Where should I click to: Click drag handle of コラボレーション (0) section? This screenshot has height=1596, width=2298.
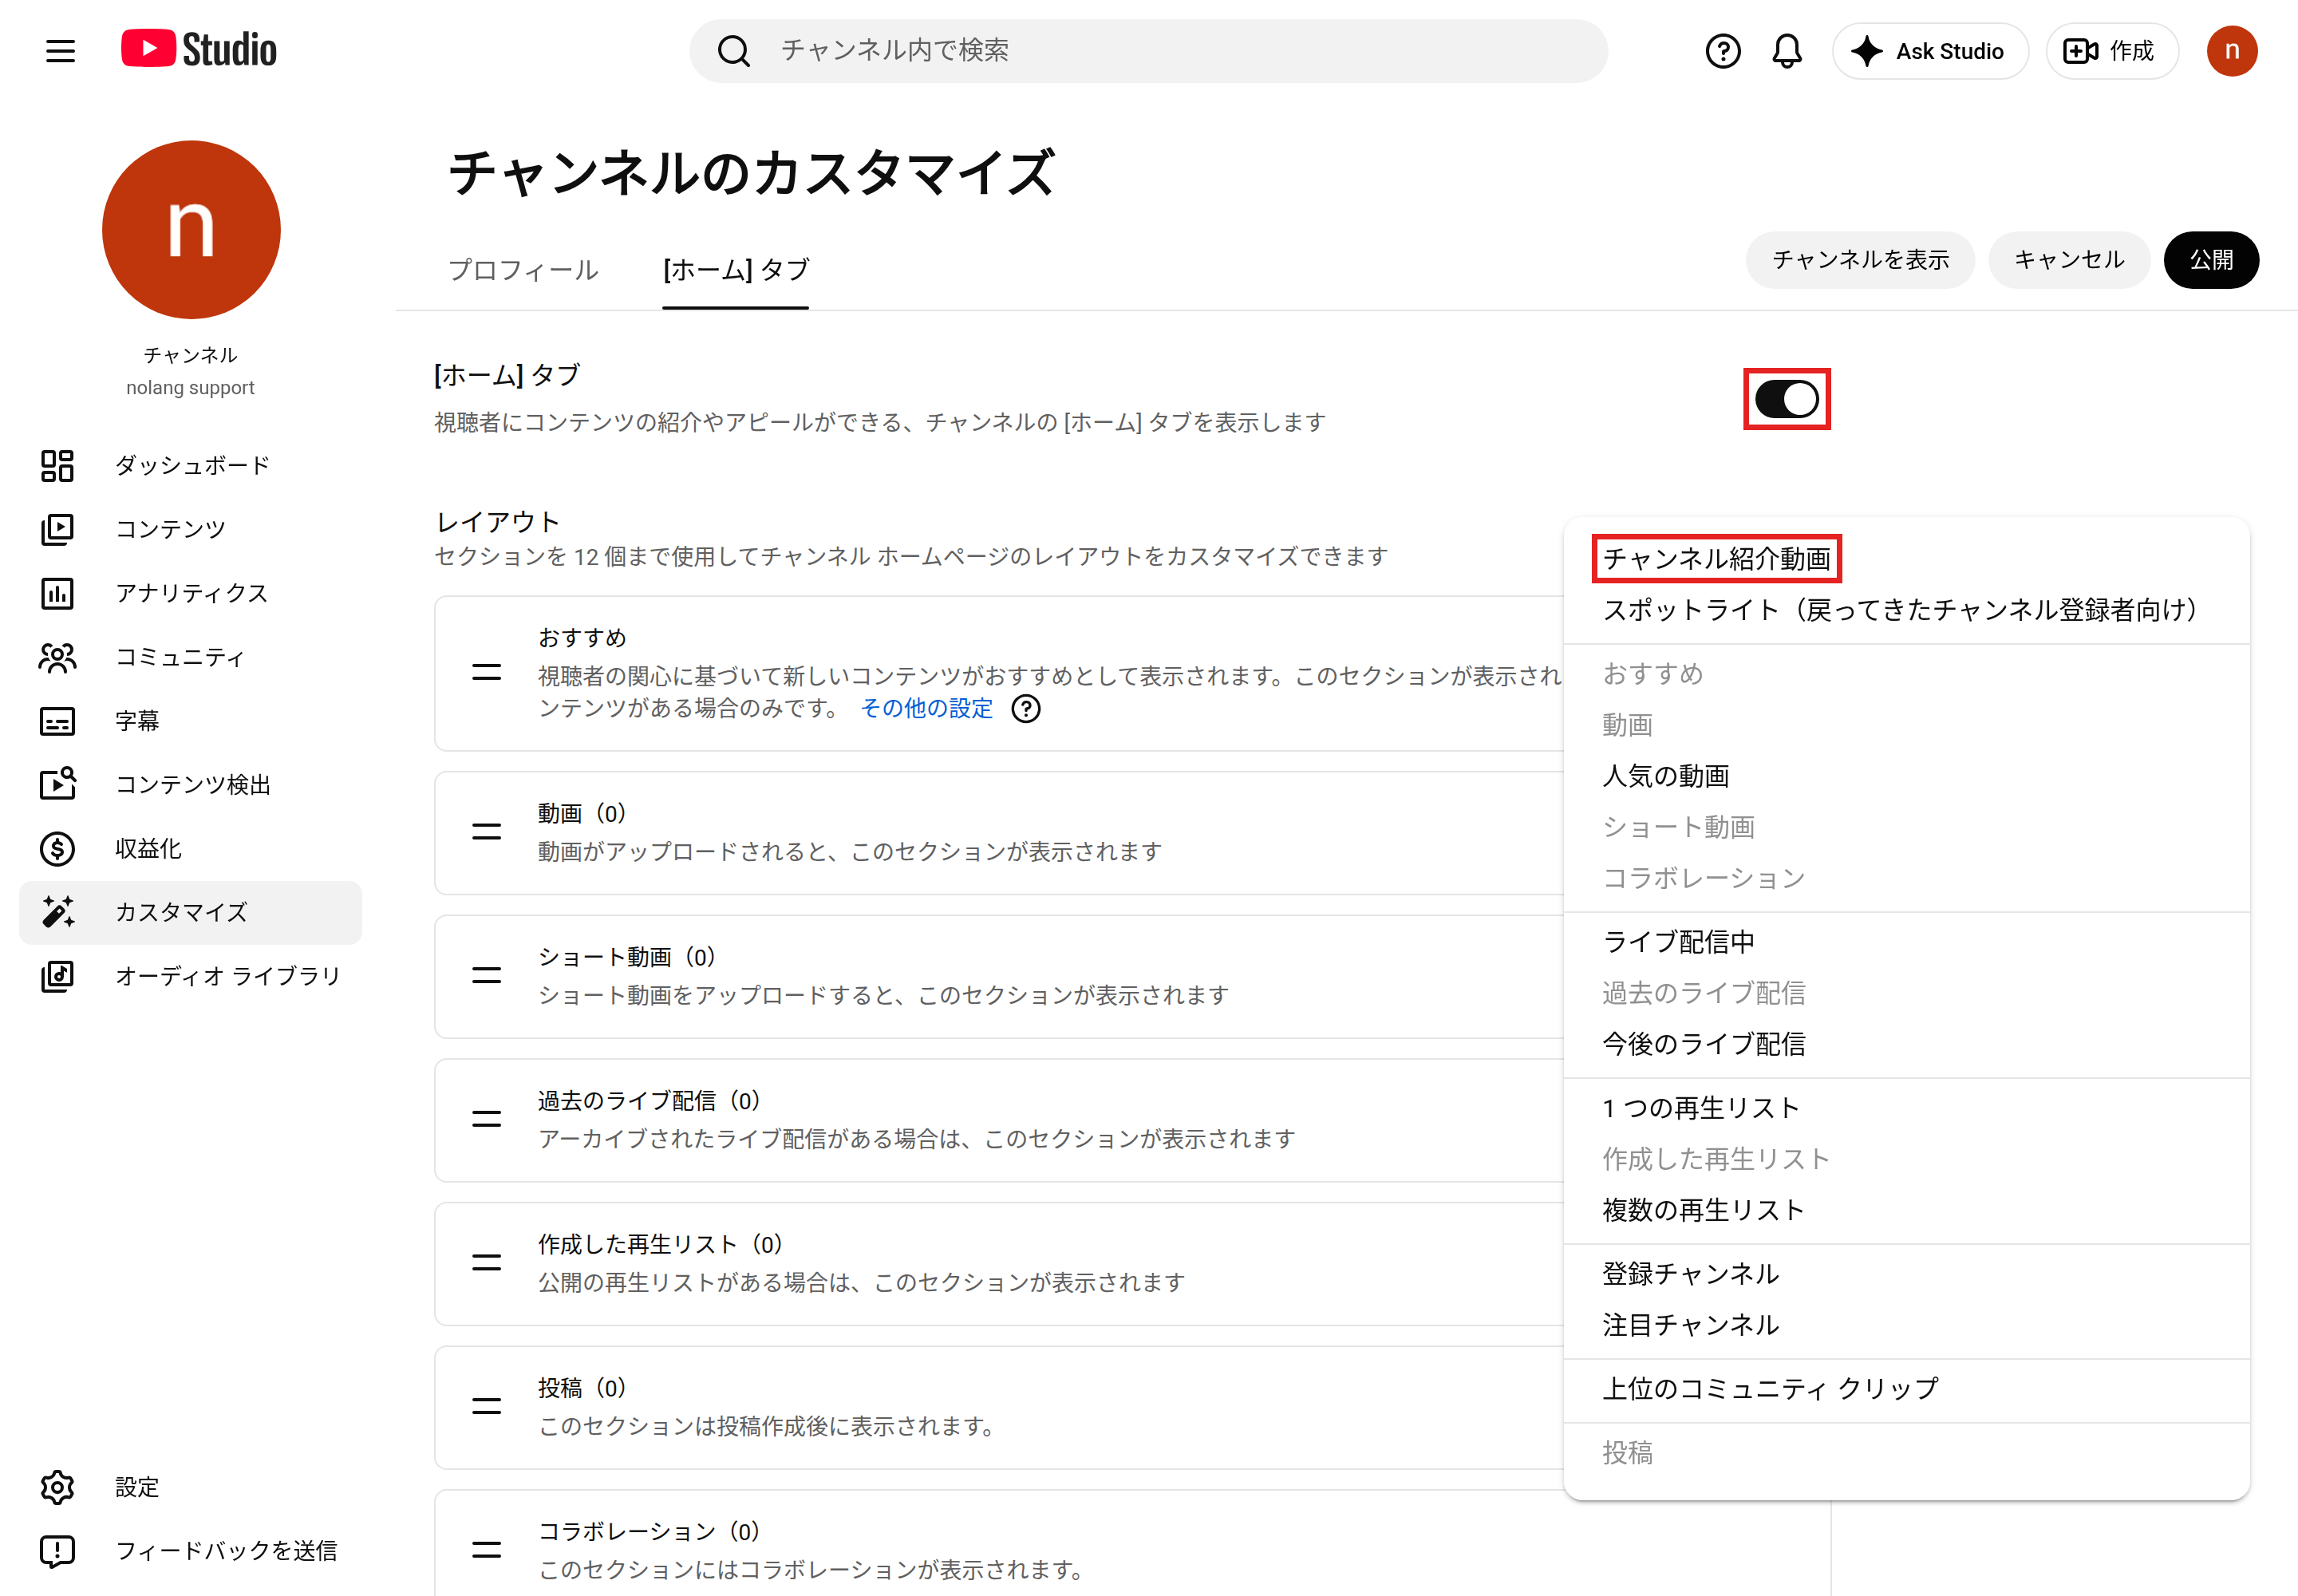pyautogui.click(x=486, y=1550)
